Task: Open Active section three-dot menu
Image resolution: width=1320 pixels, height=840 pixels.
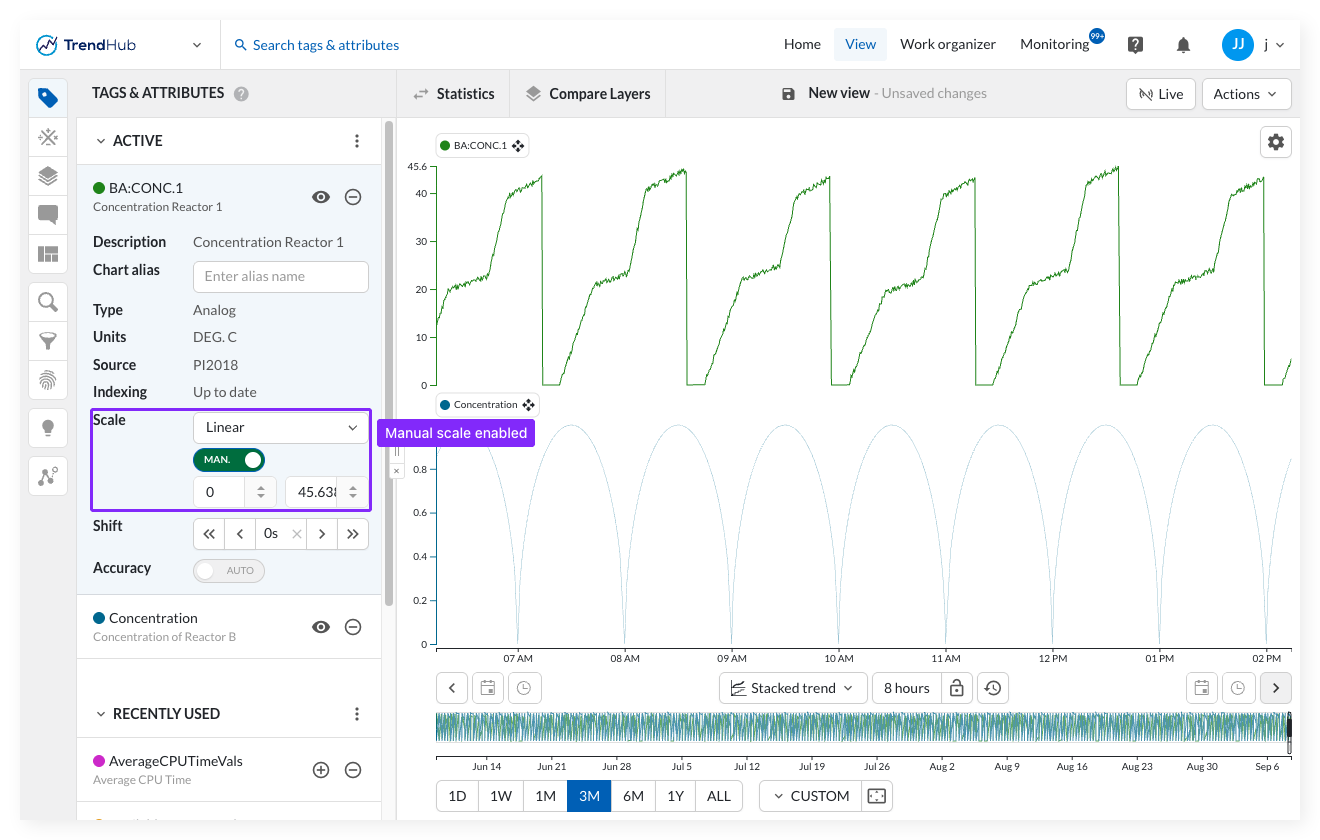Action: click(357, 141)
